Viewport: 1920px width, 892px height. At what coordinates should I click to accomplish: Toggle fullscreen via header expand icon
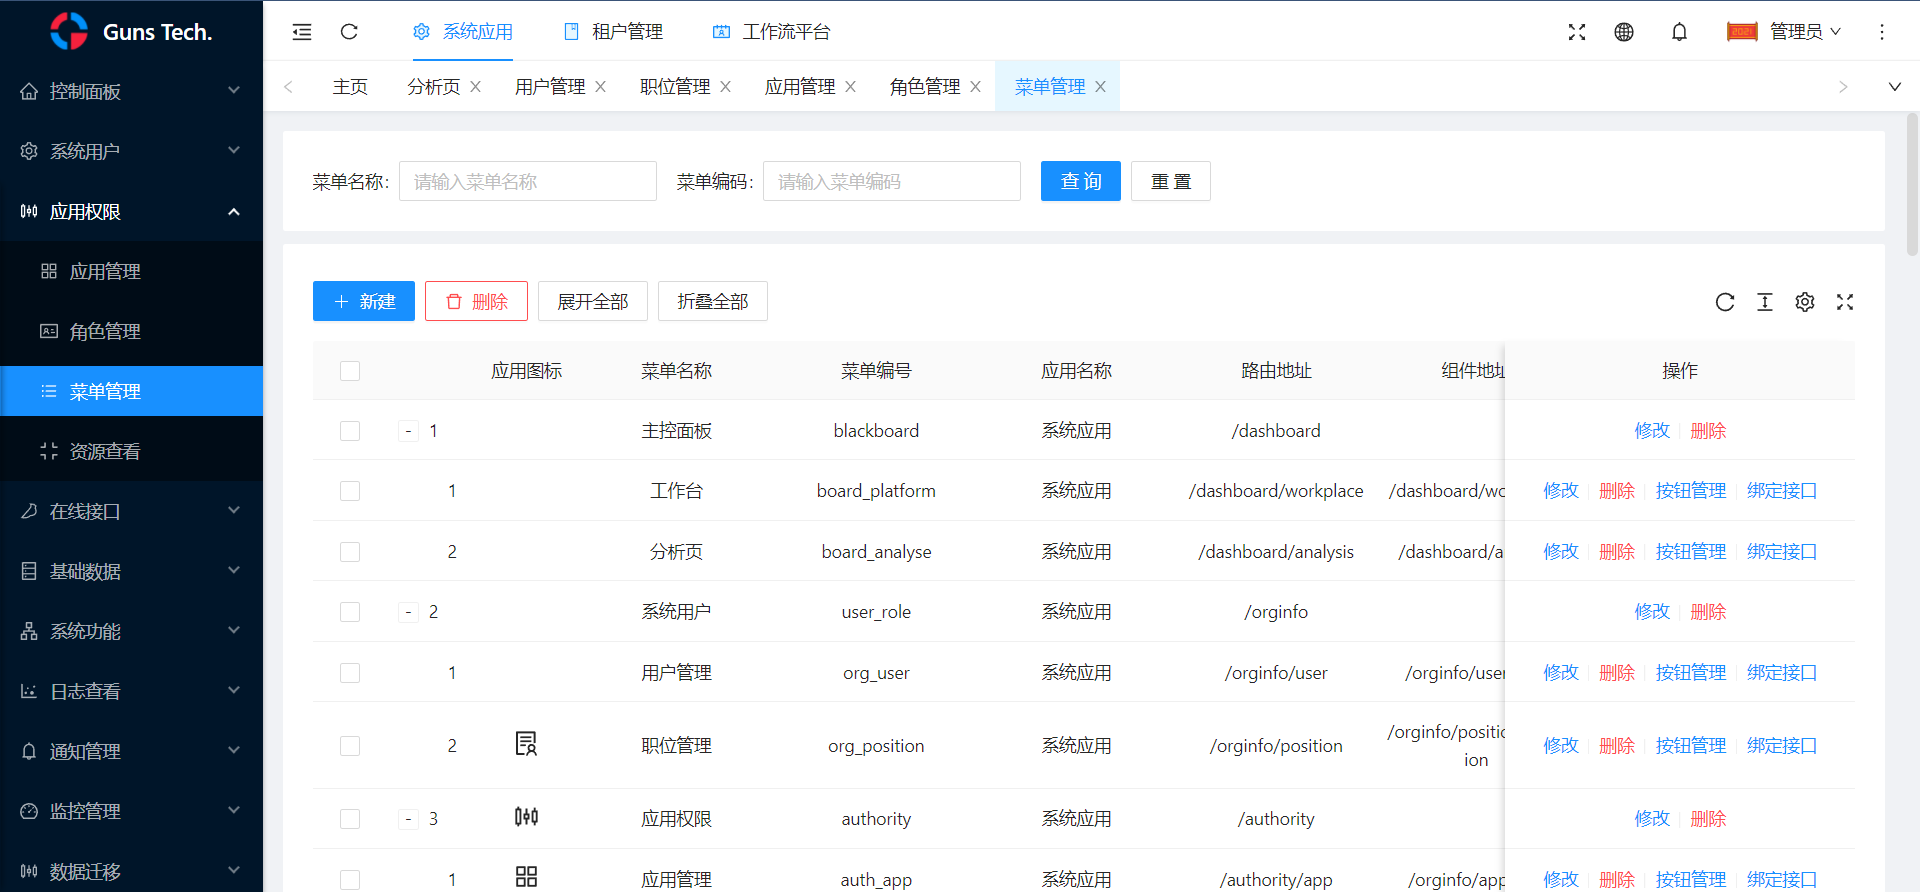pos(1577,32)
